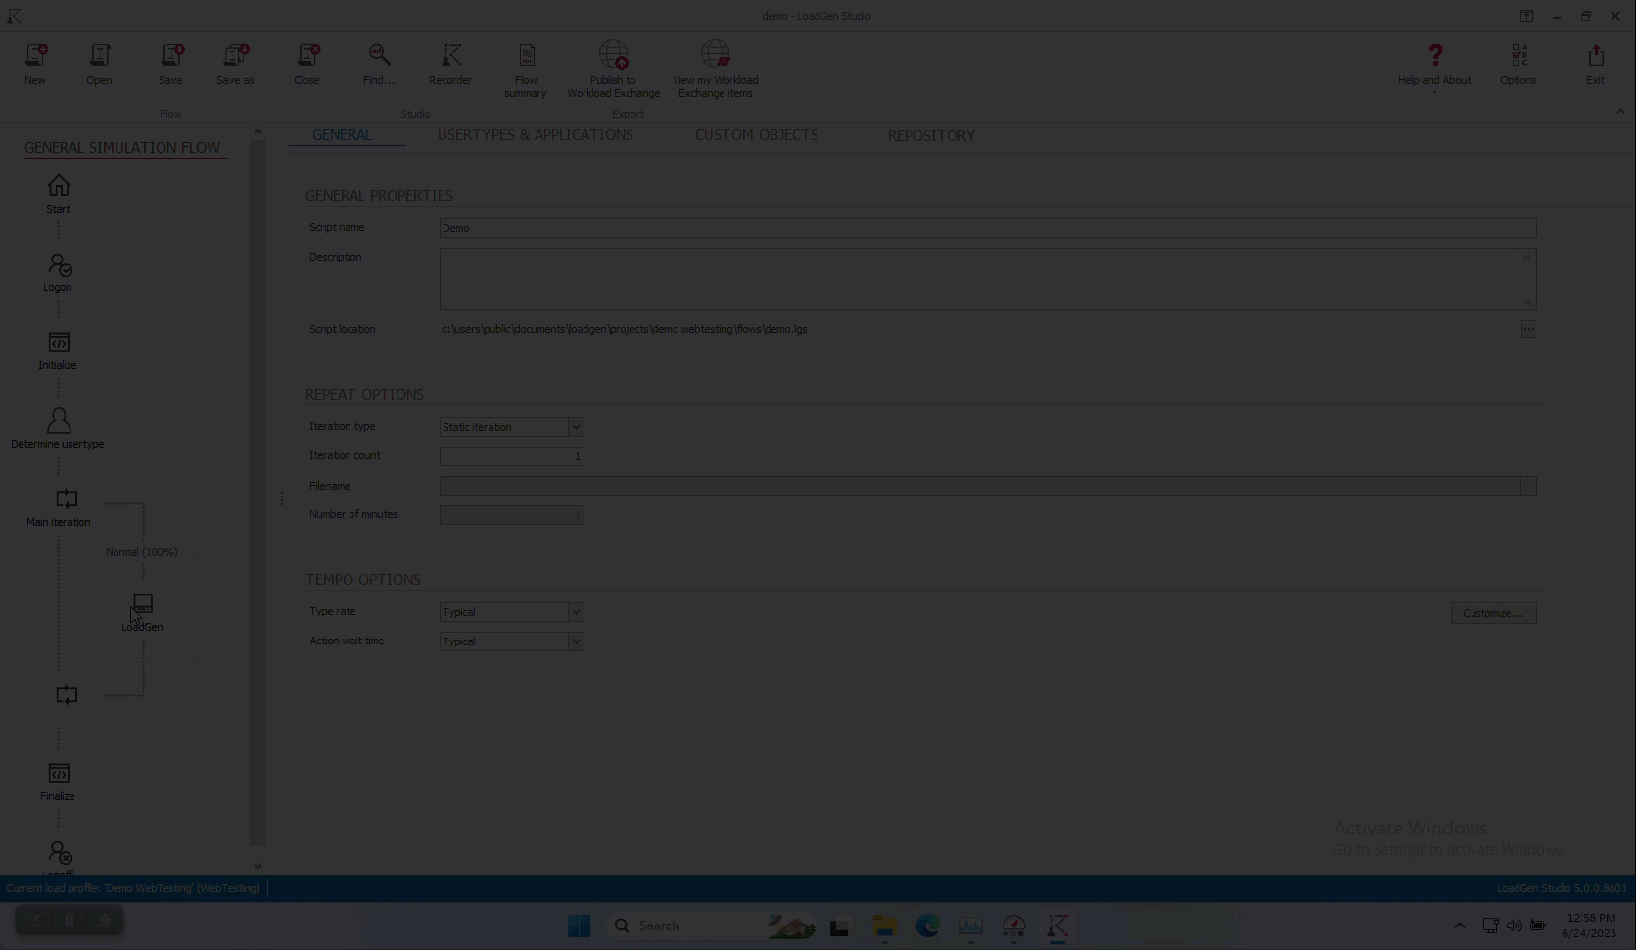Collapse the ribbon with the chevron
Viewport: 1636px width, 950px height.
pyautogui.click(x=1620, y=112)
